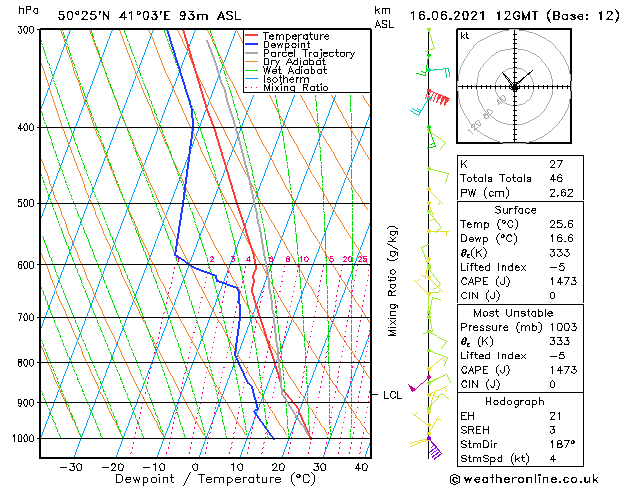The height and width of the screenshot is (486, 629).
Task: Click the red wind barb near 370 hPa
Action: pyautogui.click(x=437, y=96)
